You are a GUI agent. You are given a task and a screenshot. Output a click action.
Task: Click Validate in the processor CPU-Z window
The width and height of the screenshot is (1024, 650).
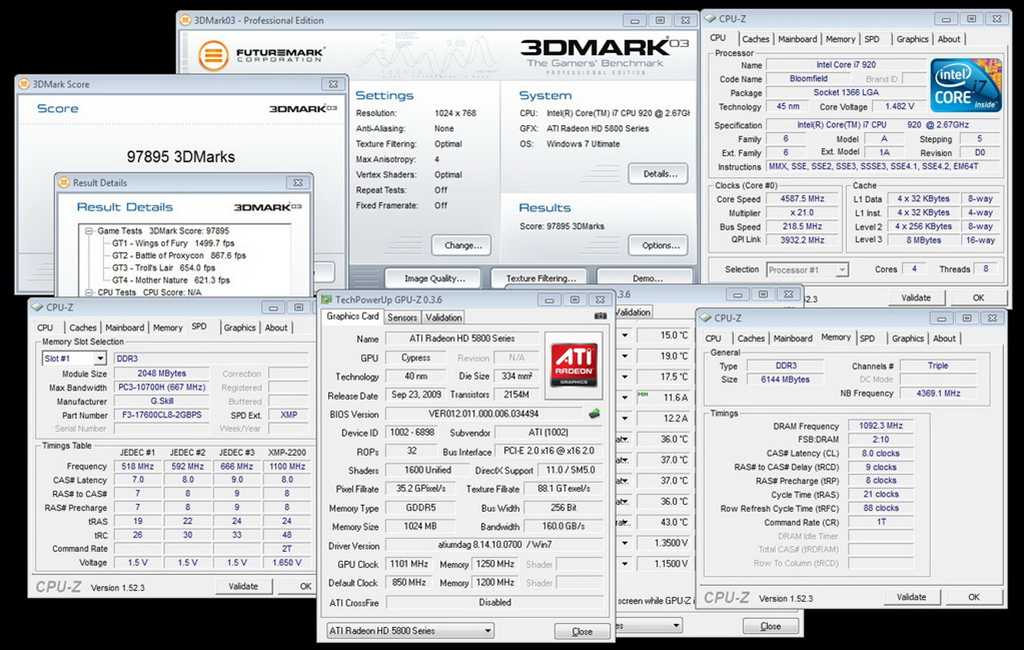pos(916,298)
